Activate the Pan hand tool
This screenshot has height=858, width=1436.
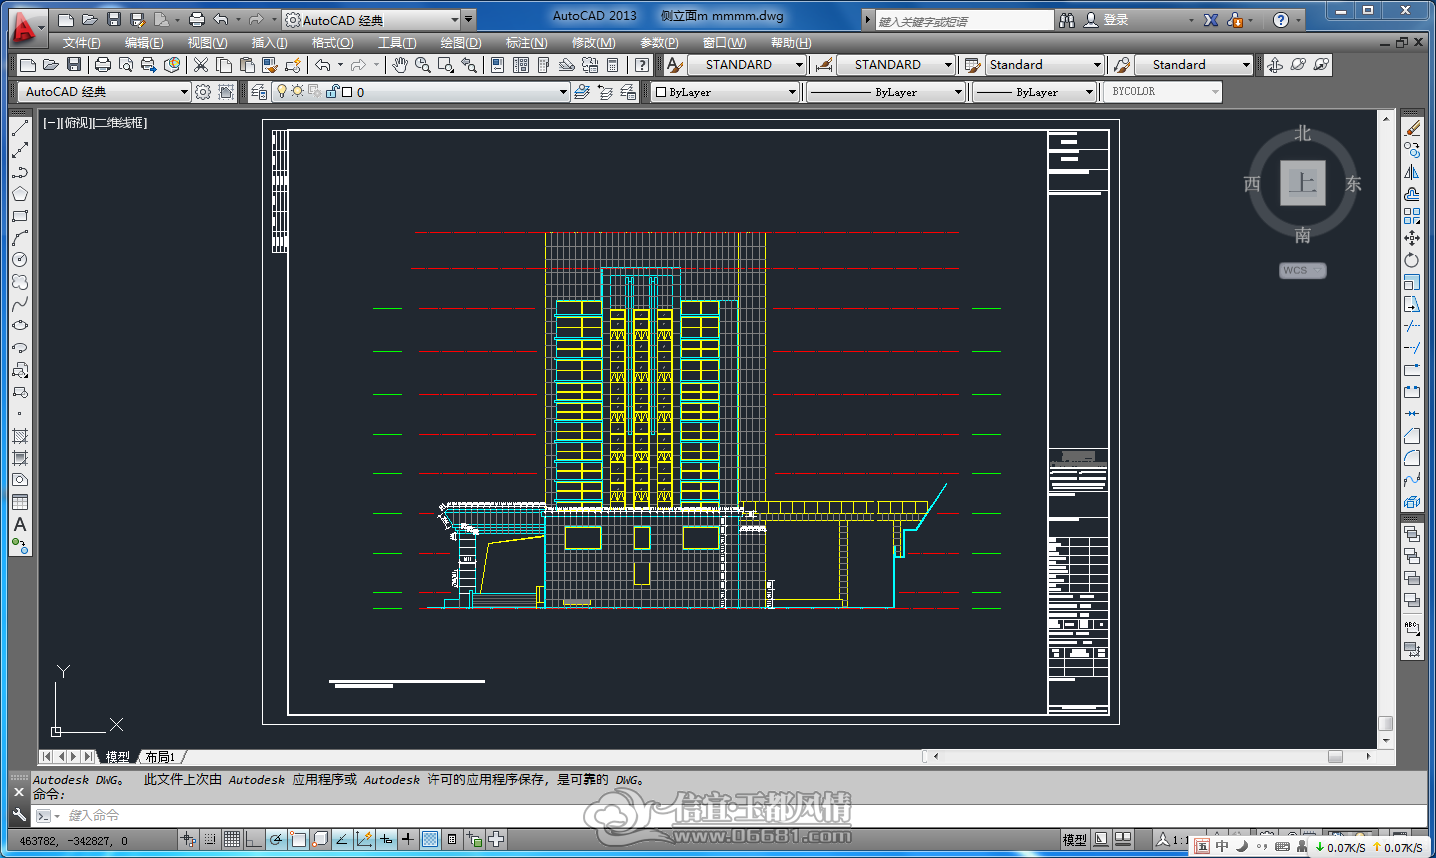click(x=400, y=65)
